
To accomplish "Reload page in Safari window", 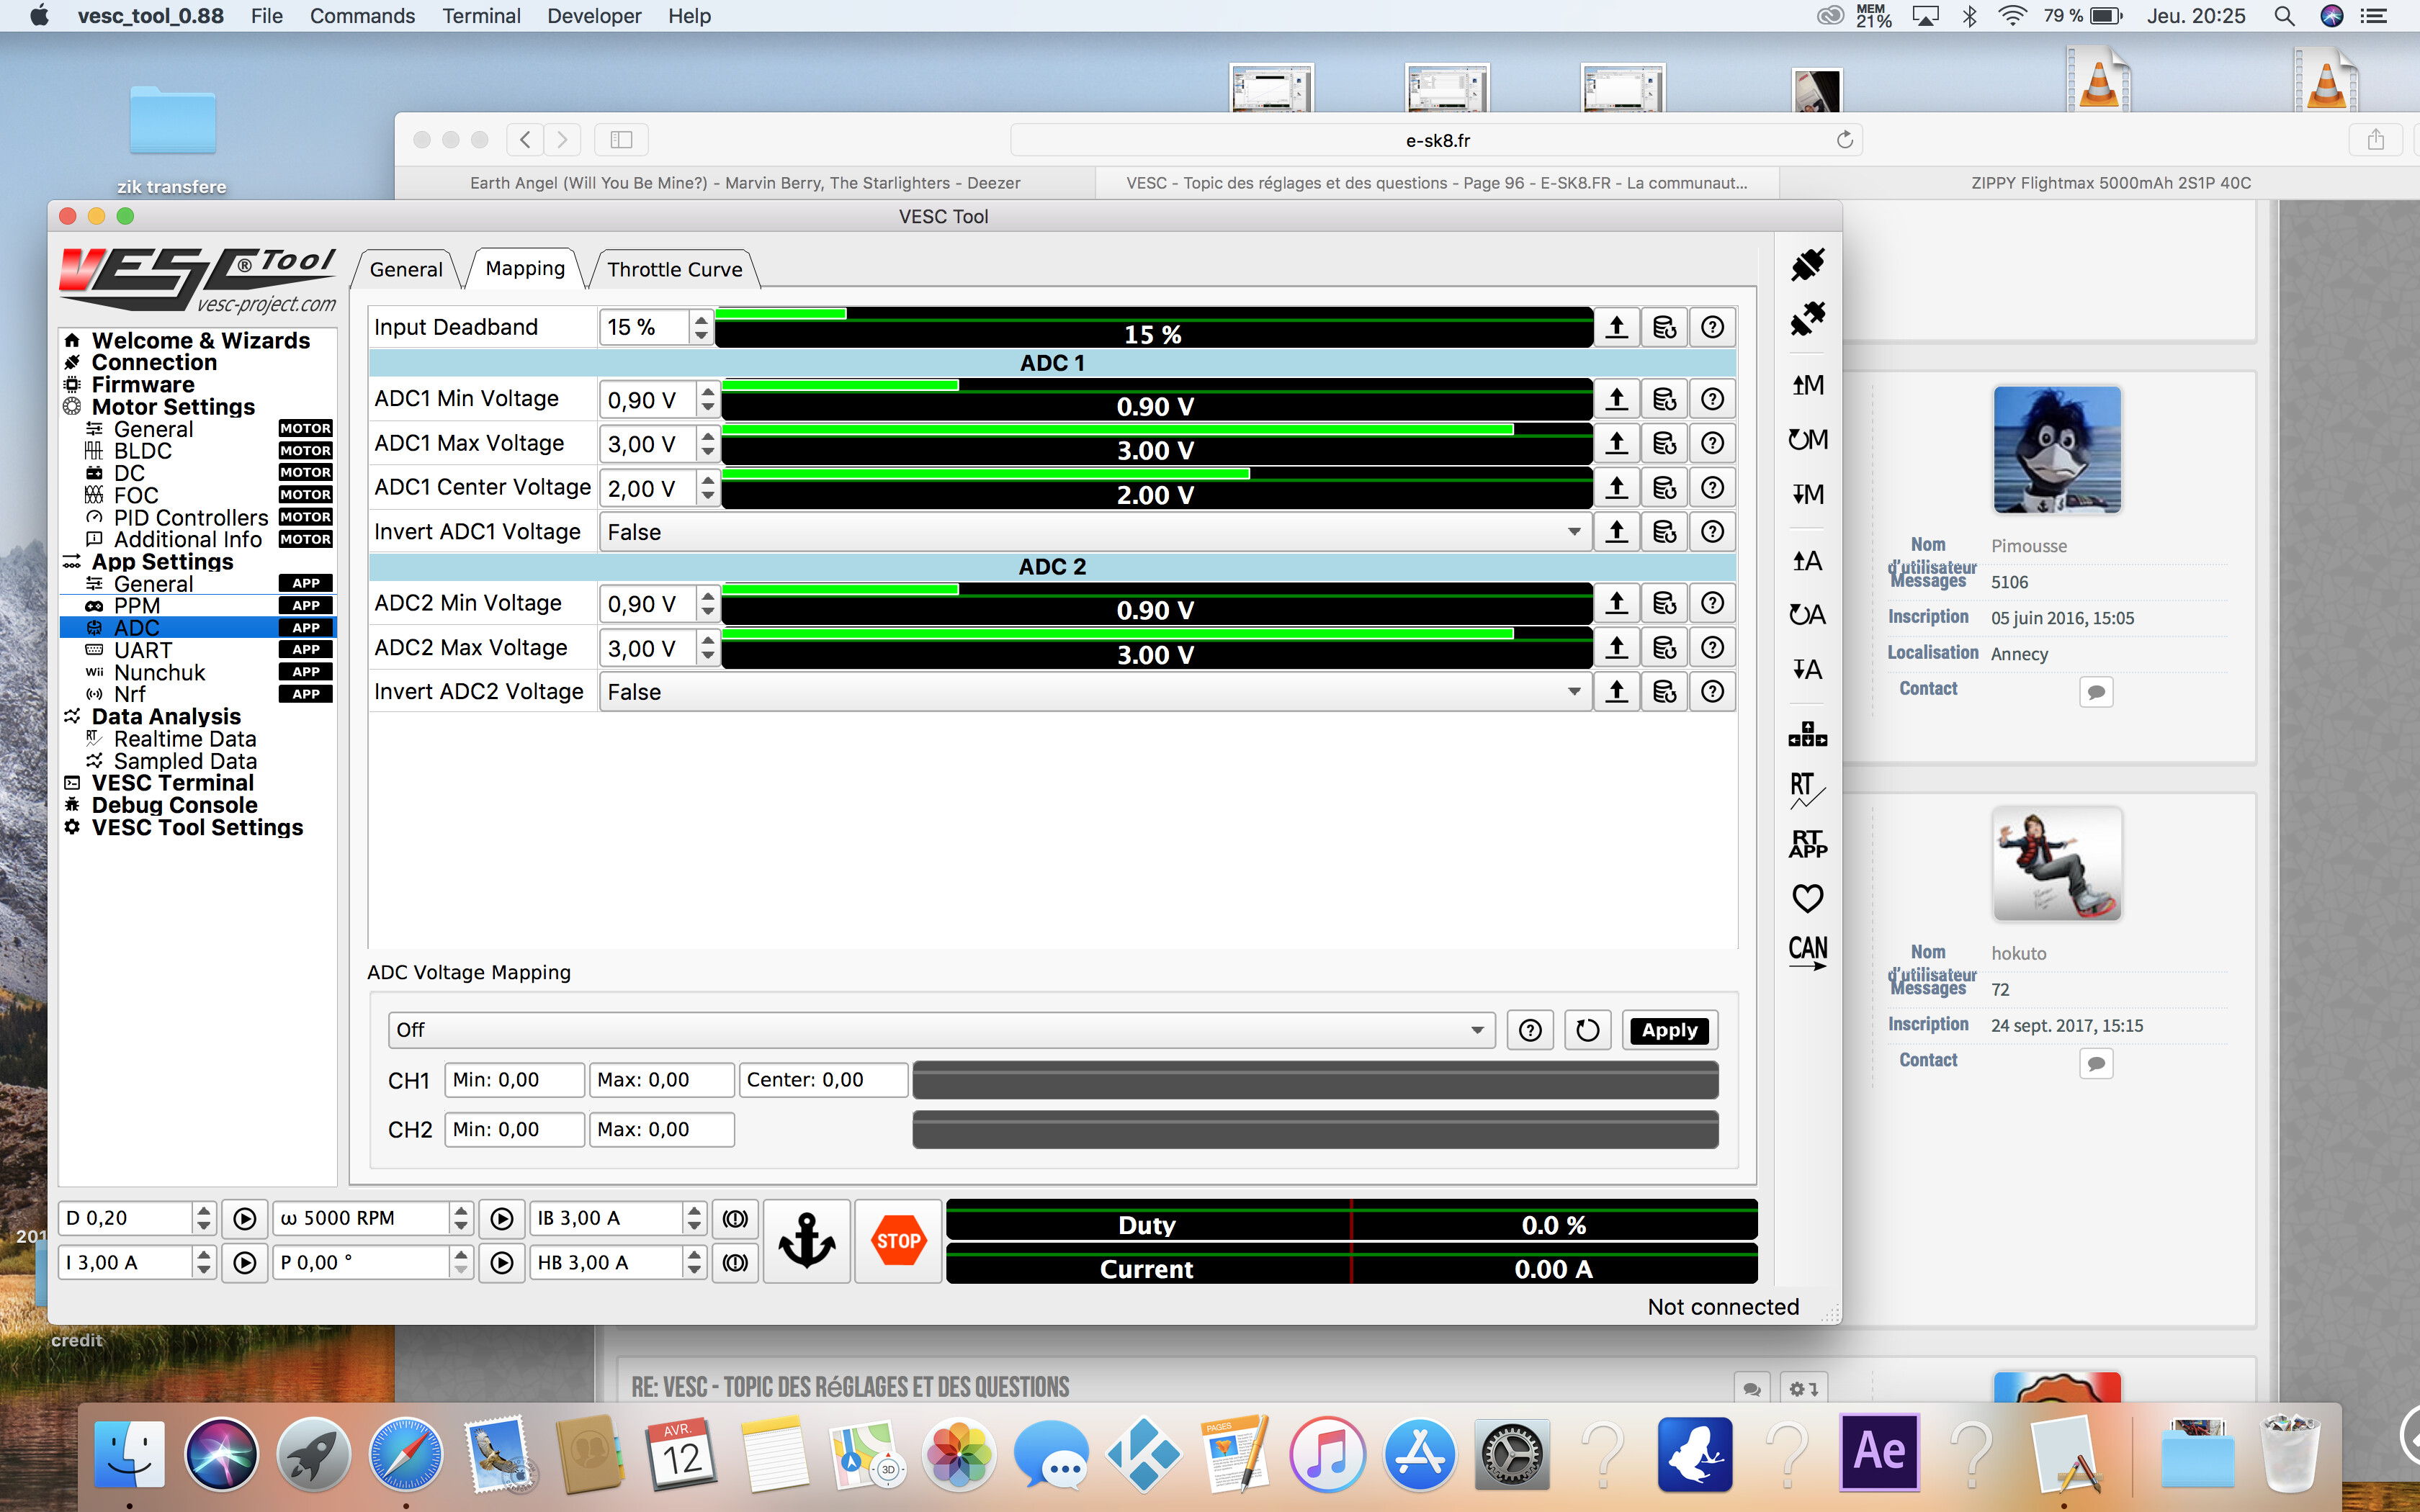I will click(1844, 140).
